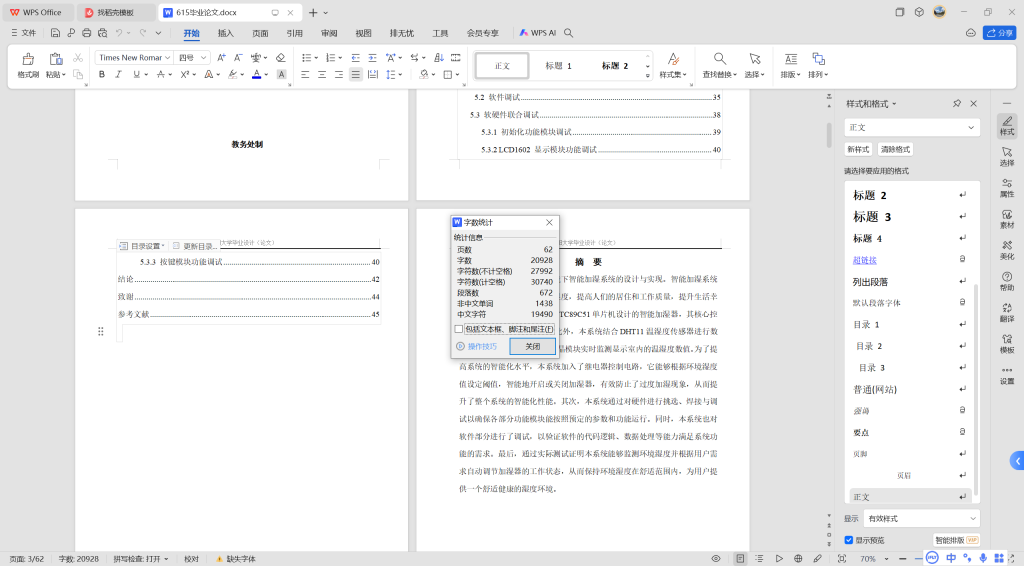This screenshot has height=566, width=1024.
Task: Open the Help (帮助) sidebar panel
Action: [x=1006, y=278]
